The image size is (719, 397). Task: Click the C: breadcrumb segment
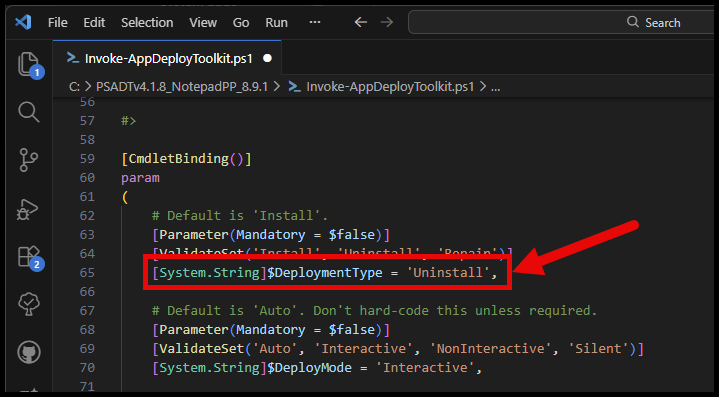pyautogui.click(x=74, y=87)
